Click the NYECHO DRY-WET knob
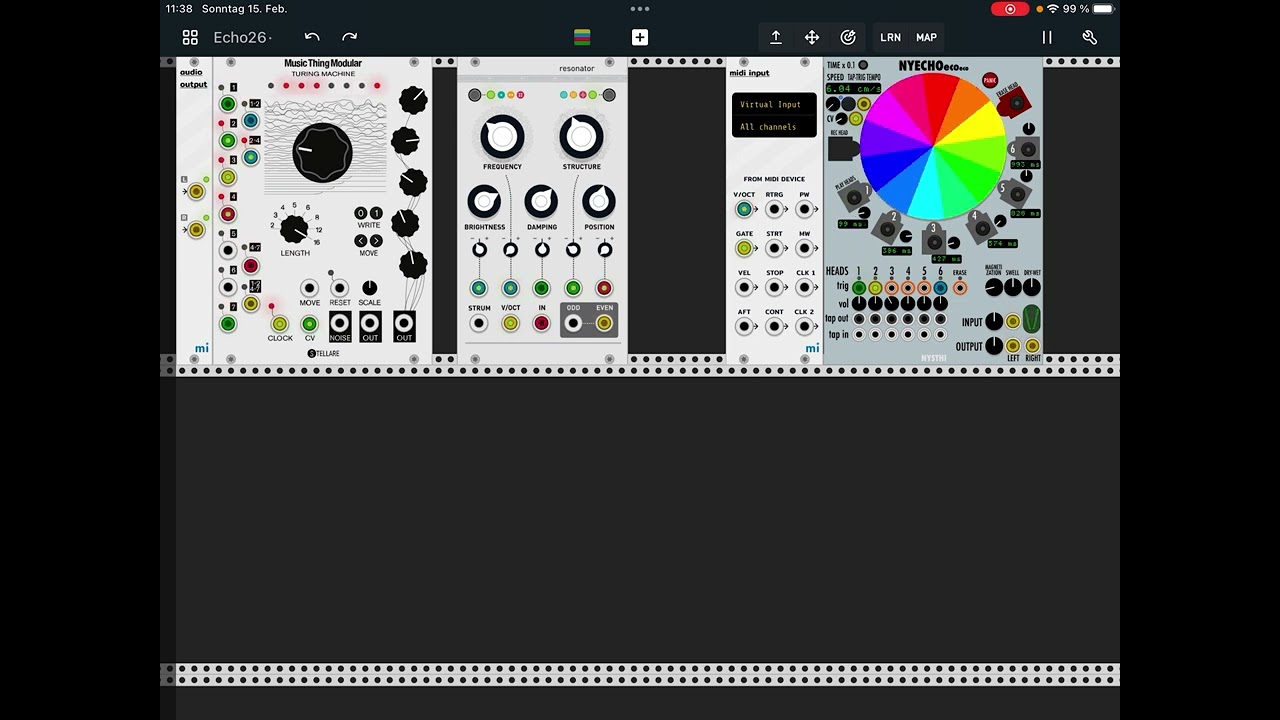Viewport: 1280px width, 720px height. (x=1031, y=288)
